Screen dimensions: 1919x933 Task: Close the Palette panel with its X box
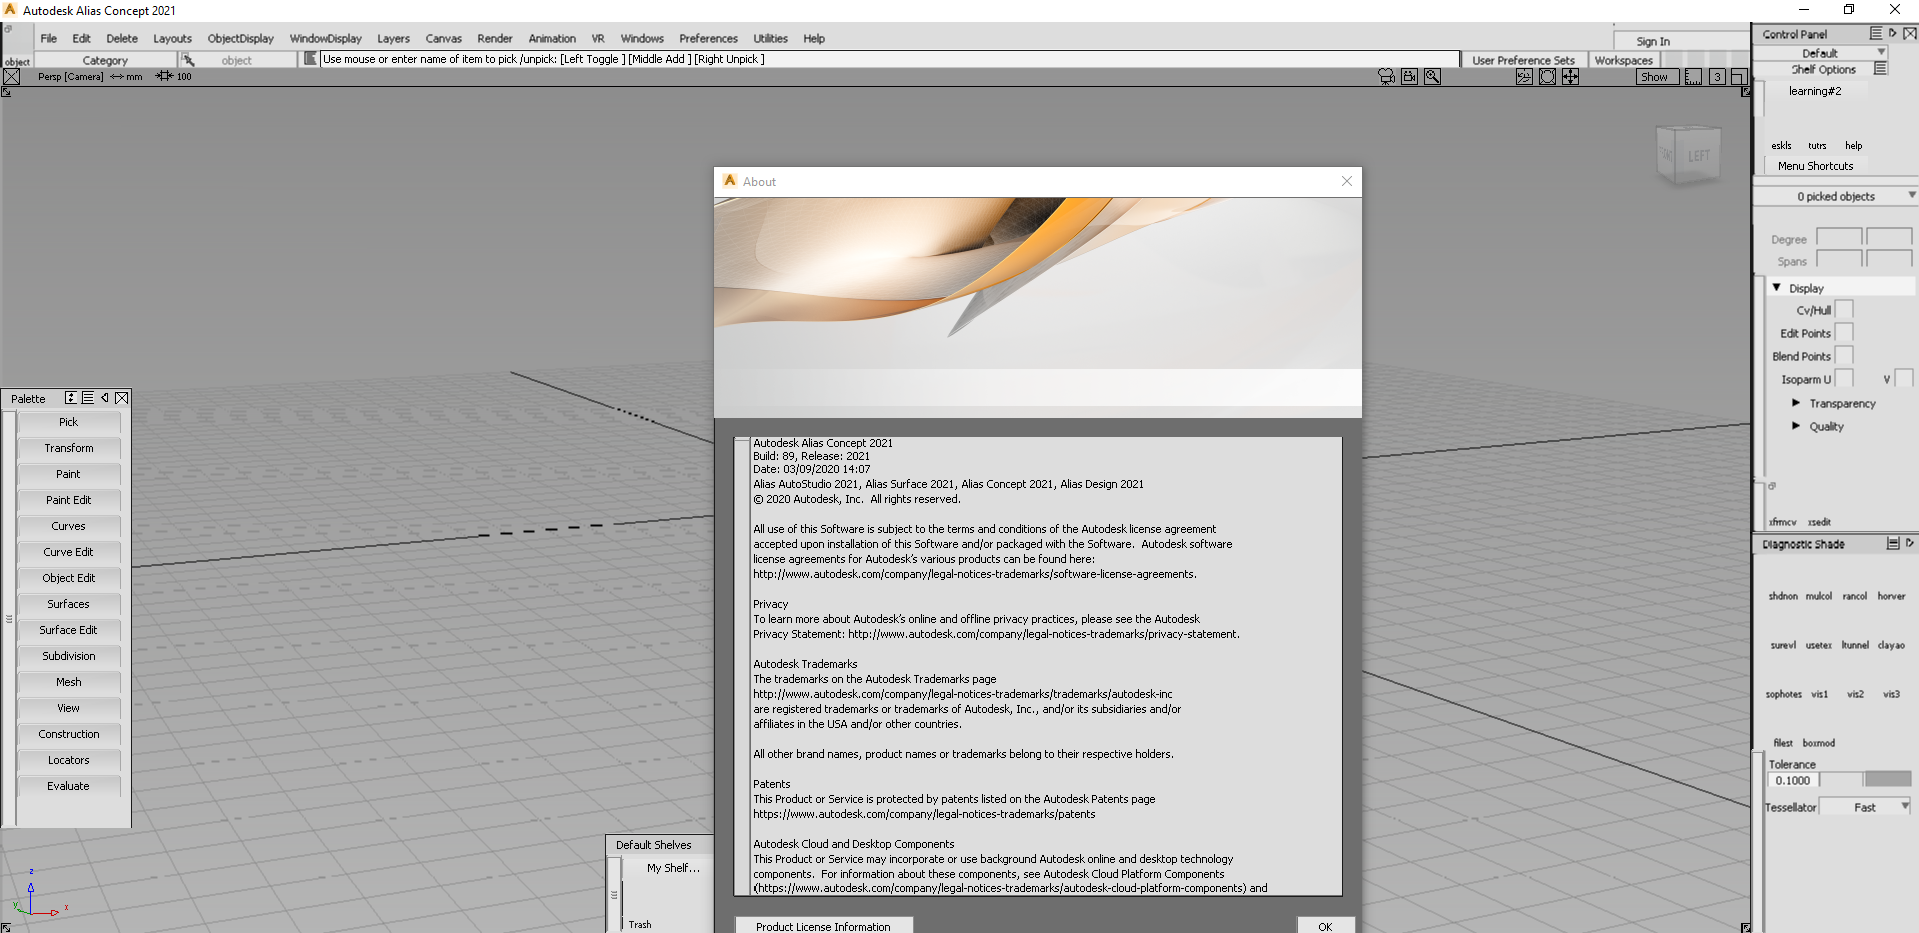pos(122,398)
